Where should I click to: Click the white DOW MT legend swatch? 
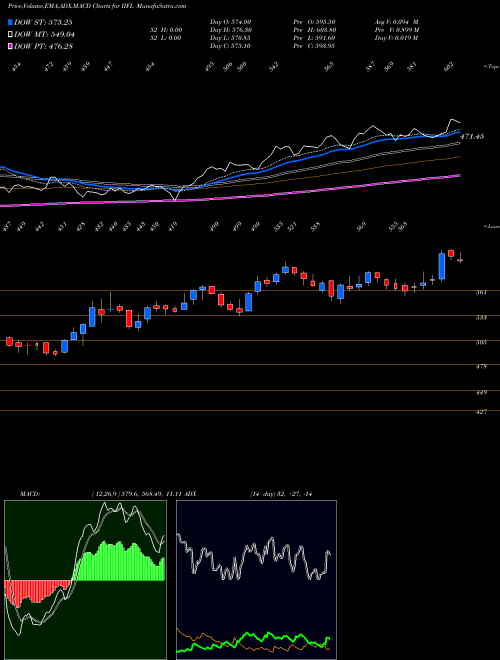coord(10,34)
